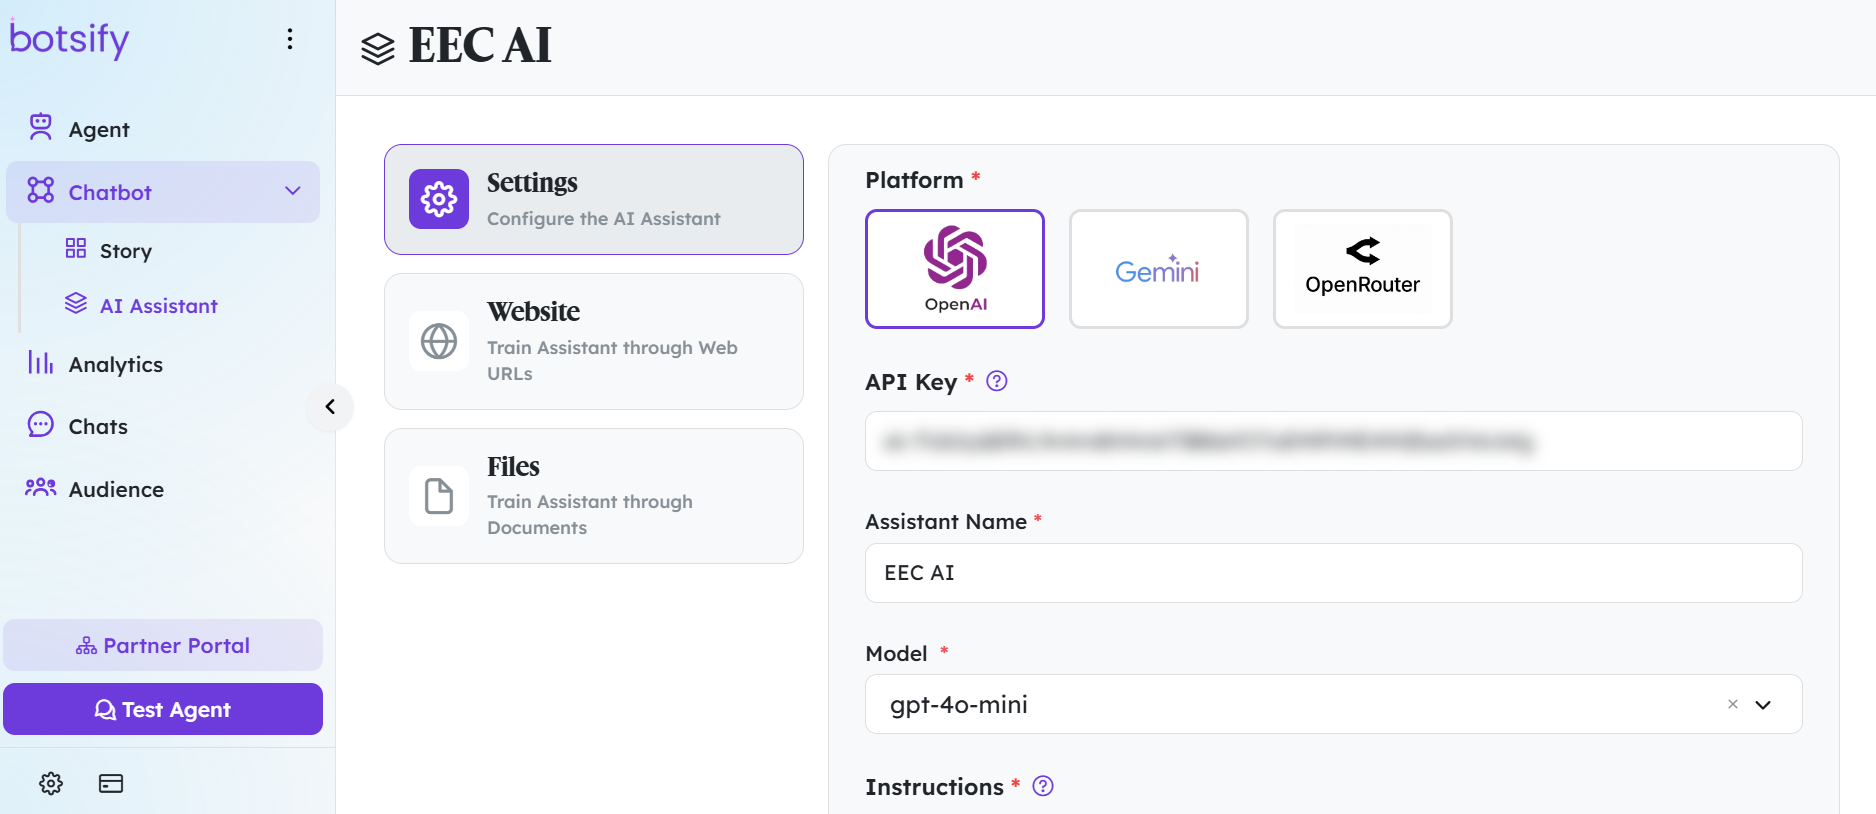This screenshot has width=1876, height=814.
Task: Click the Chats bubble icon
Action: pyautogui.click(x=41, y=424)
